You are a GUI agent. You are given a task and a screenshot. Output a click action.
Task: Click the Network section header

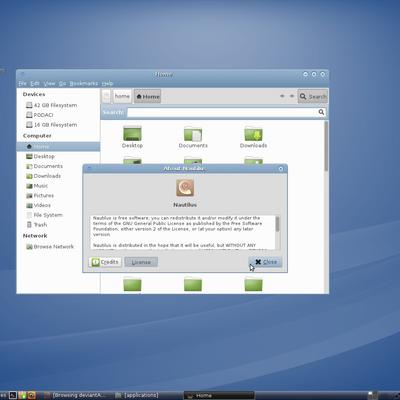click(35, 236)
